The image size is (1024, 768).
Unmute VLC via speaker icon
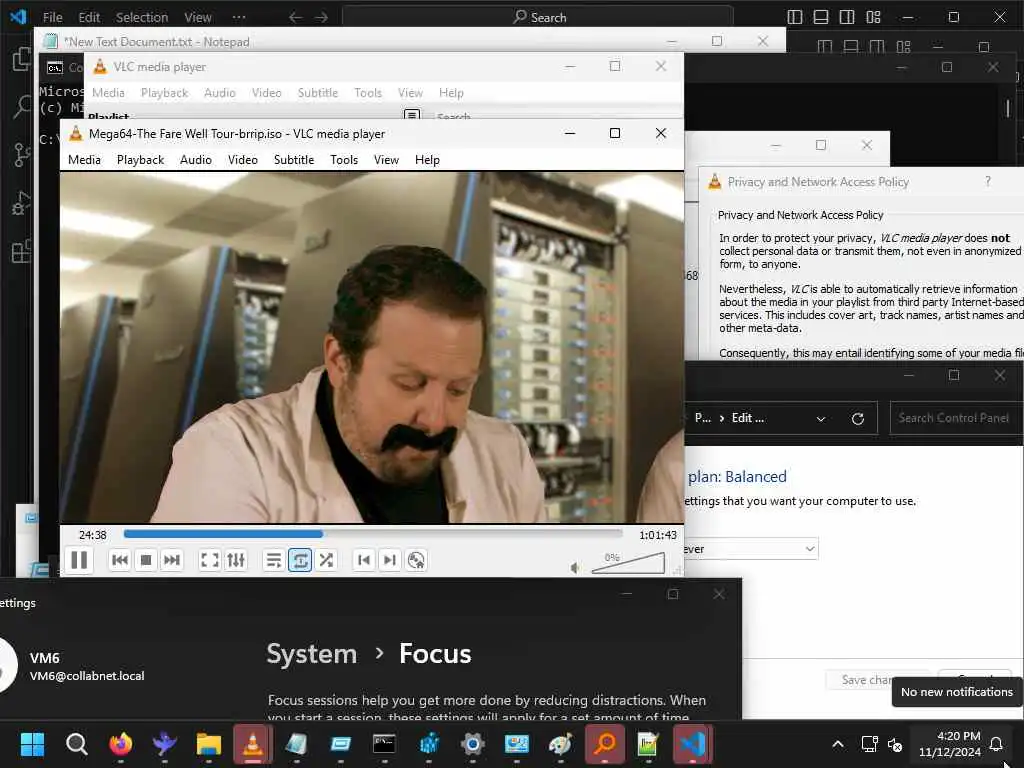click(x=575, y=568)
